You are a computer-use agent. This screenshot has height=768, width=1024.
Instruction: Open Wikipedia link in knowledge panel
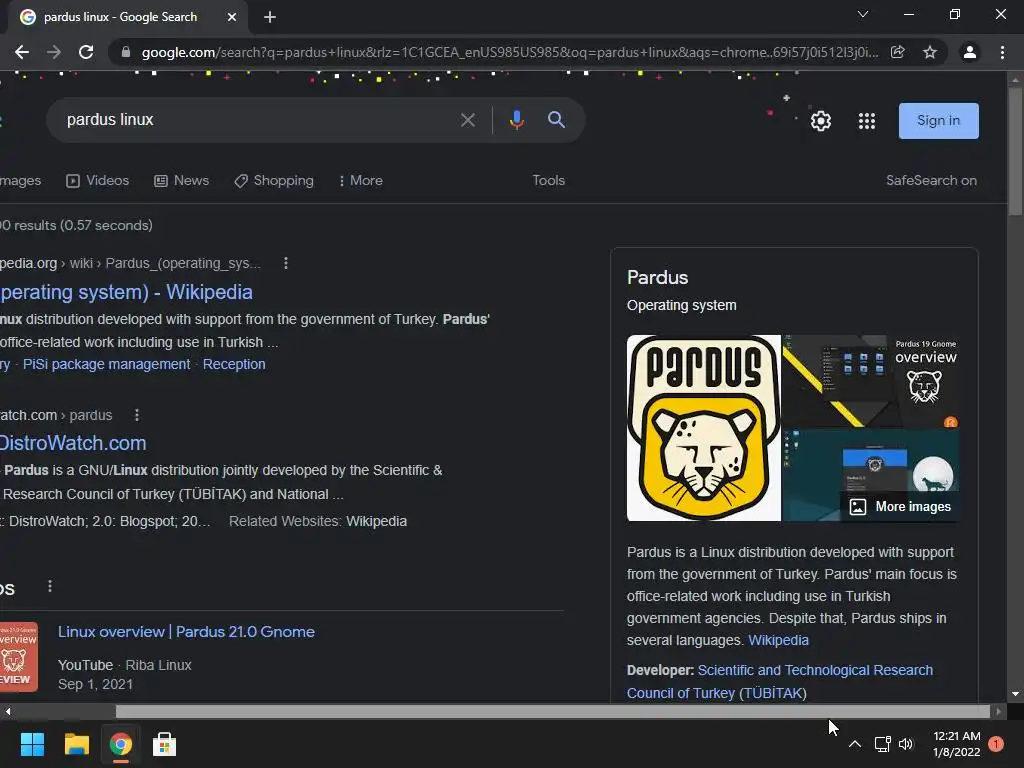point(778,641)
